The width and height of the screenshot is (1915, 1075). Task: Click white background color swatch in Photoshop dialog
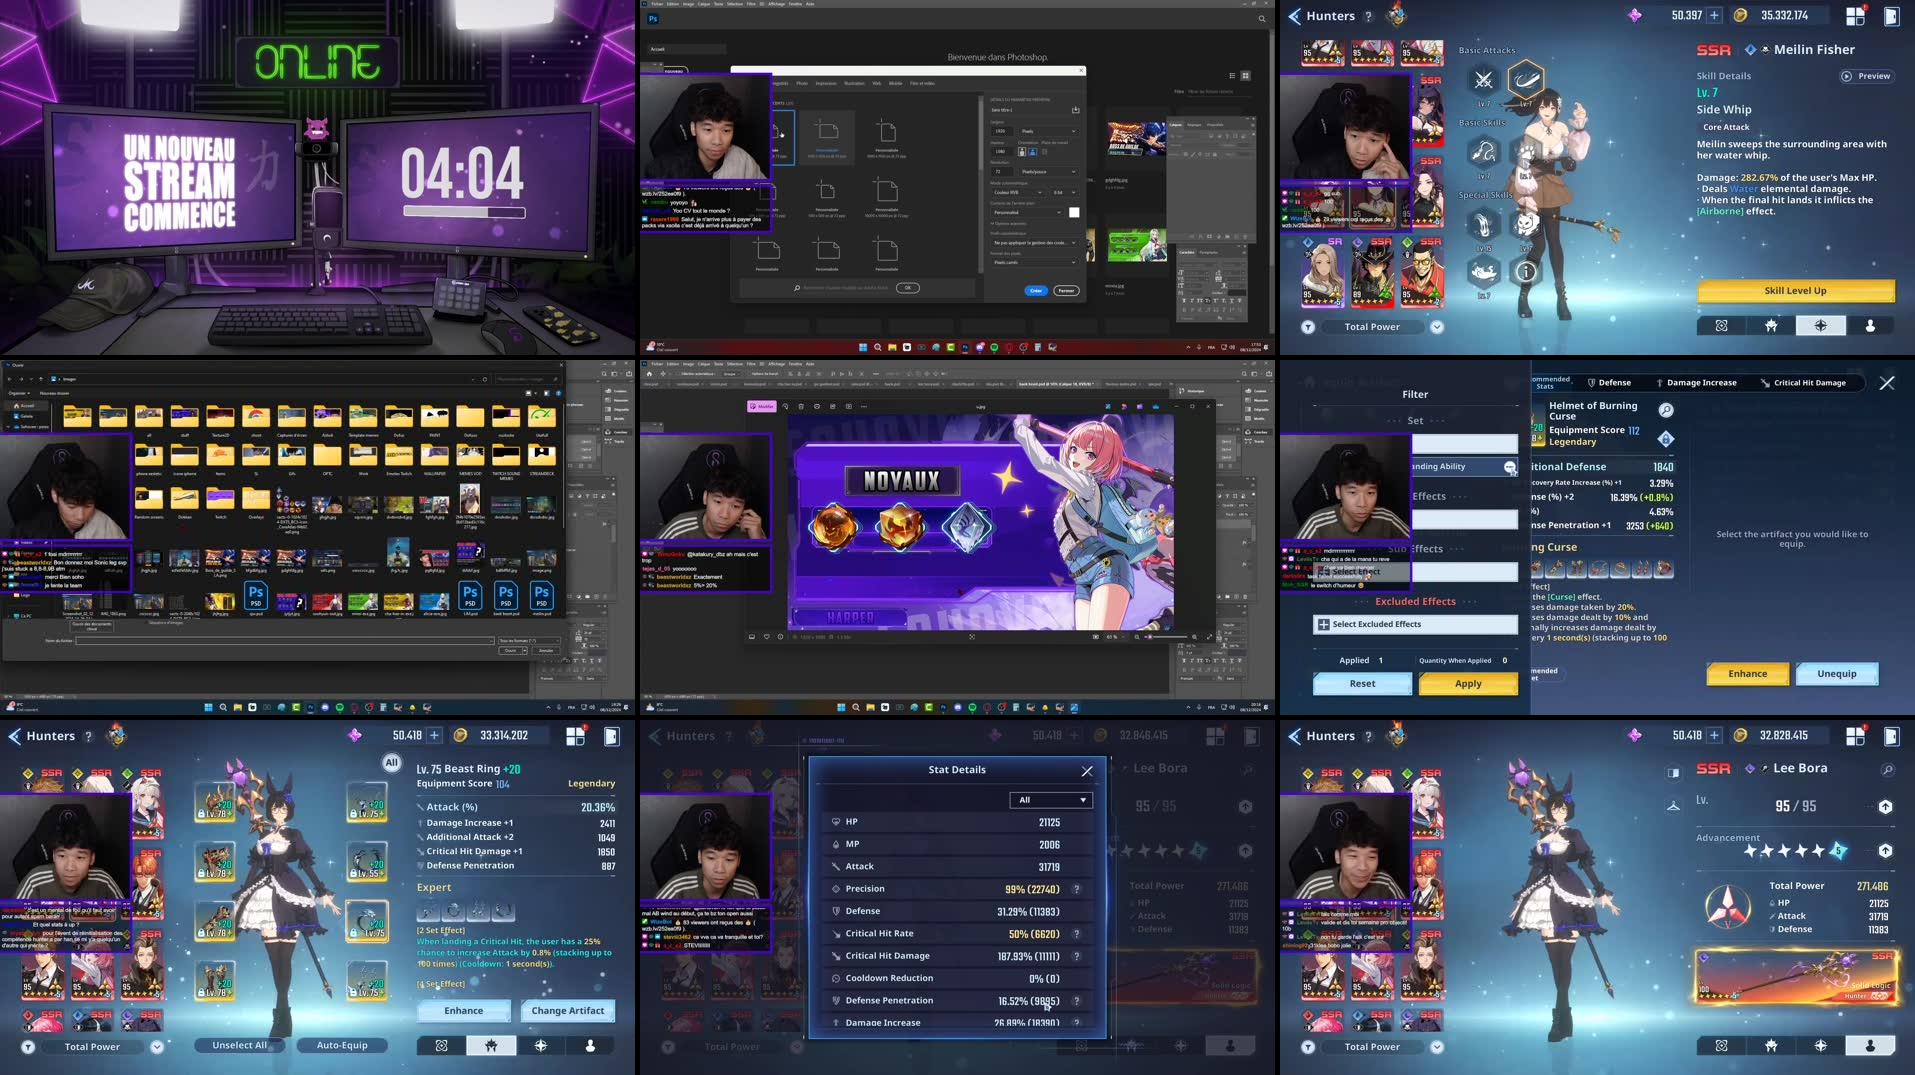1074,212
